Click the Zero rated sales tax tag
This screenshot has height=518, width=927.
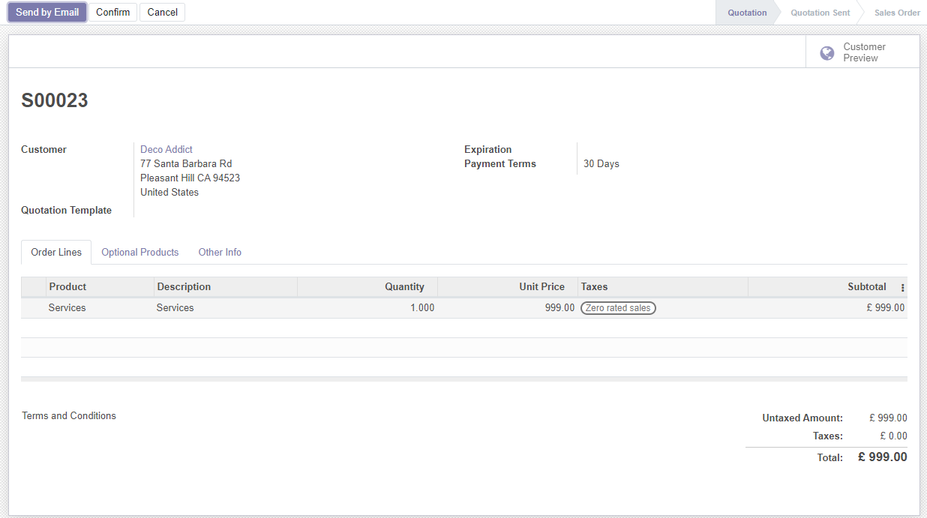point(618,308)
